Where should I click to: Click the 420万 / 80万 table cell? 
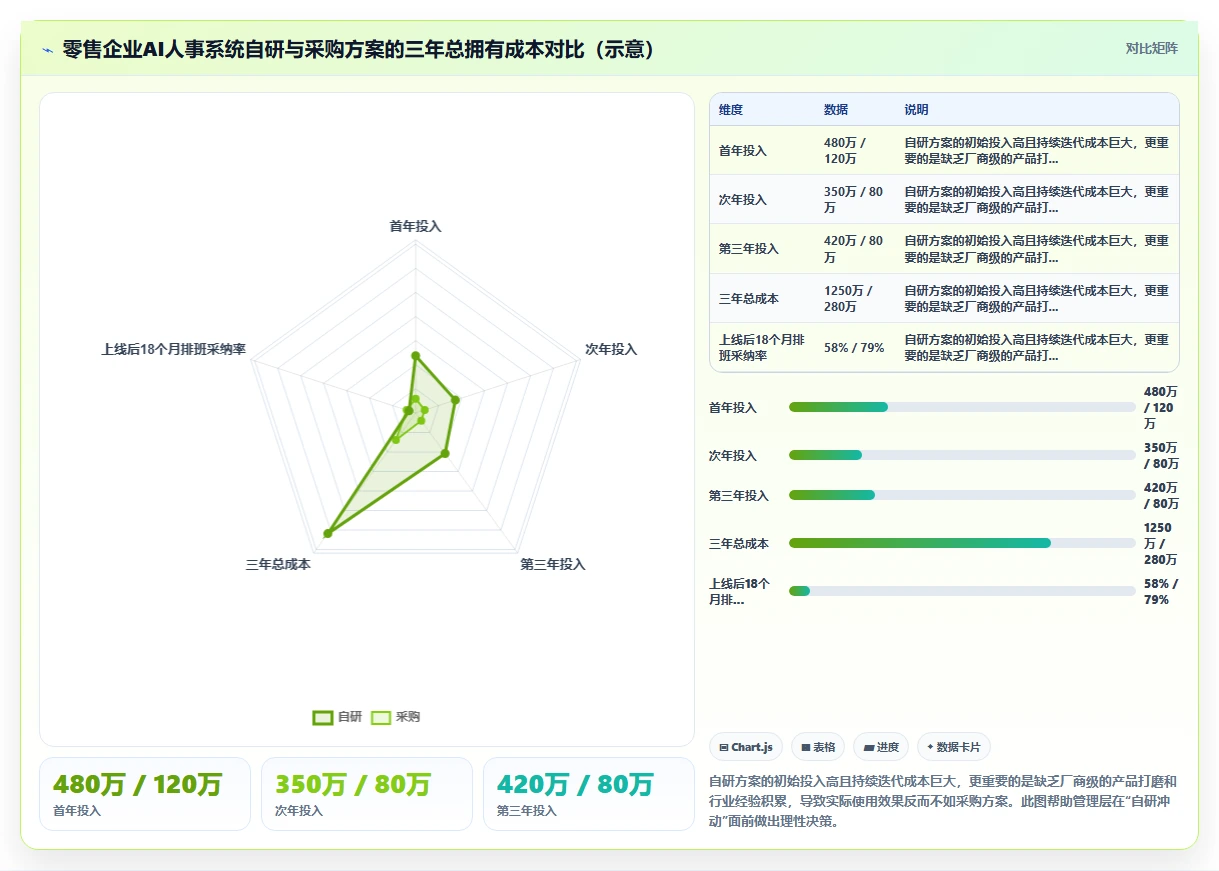click(855, 249)
